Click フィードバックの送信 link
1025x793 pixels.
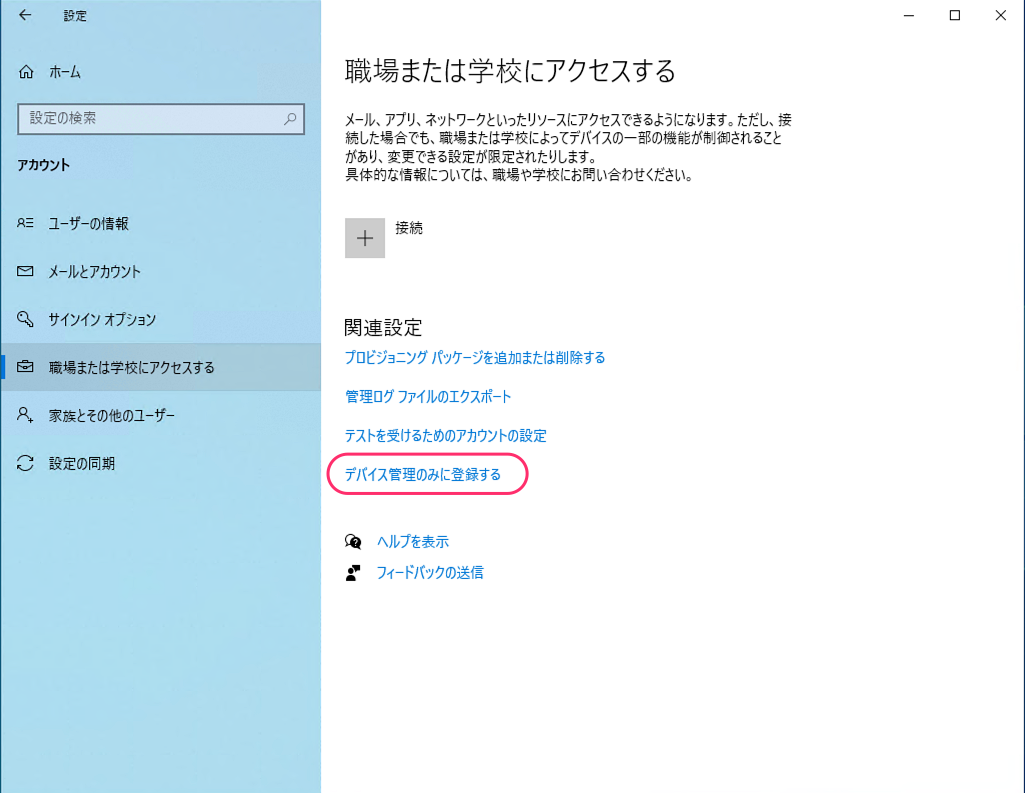click(429, 573)
